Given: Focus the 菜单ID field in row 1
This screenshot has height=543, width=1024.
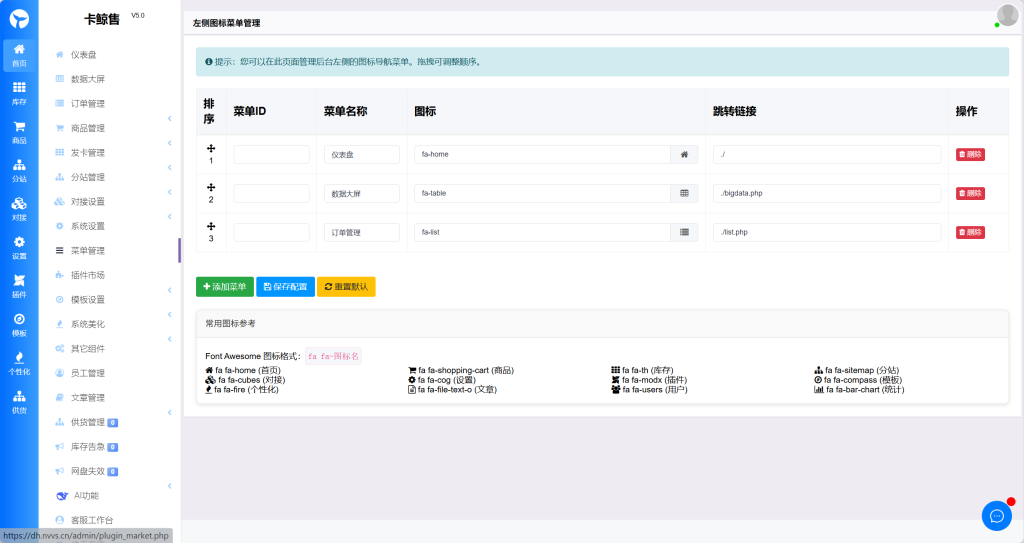Looking at the screenshot, I should coord(272,154).
